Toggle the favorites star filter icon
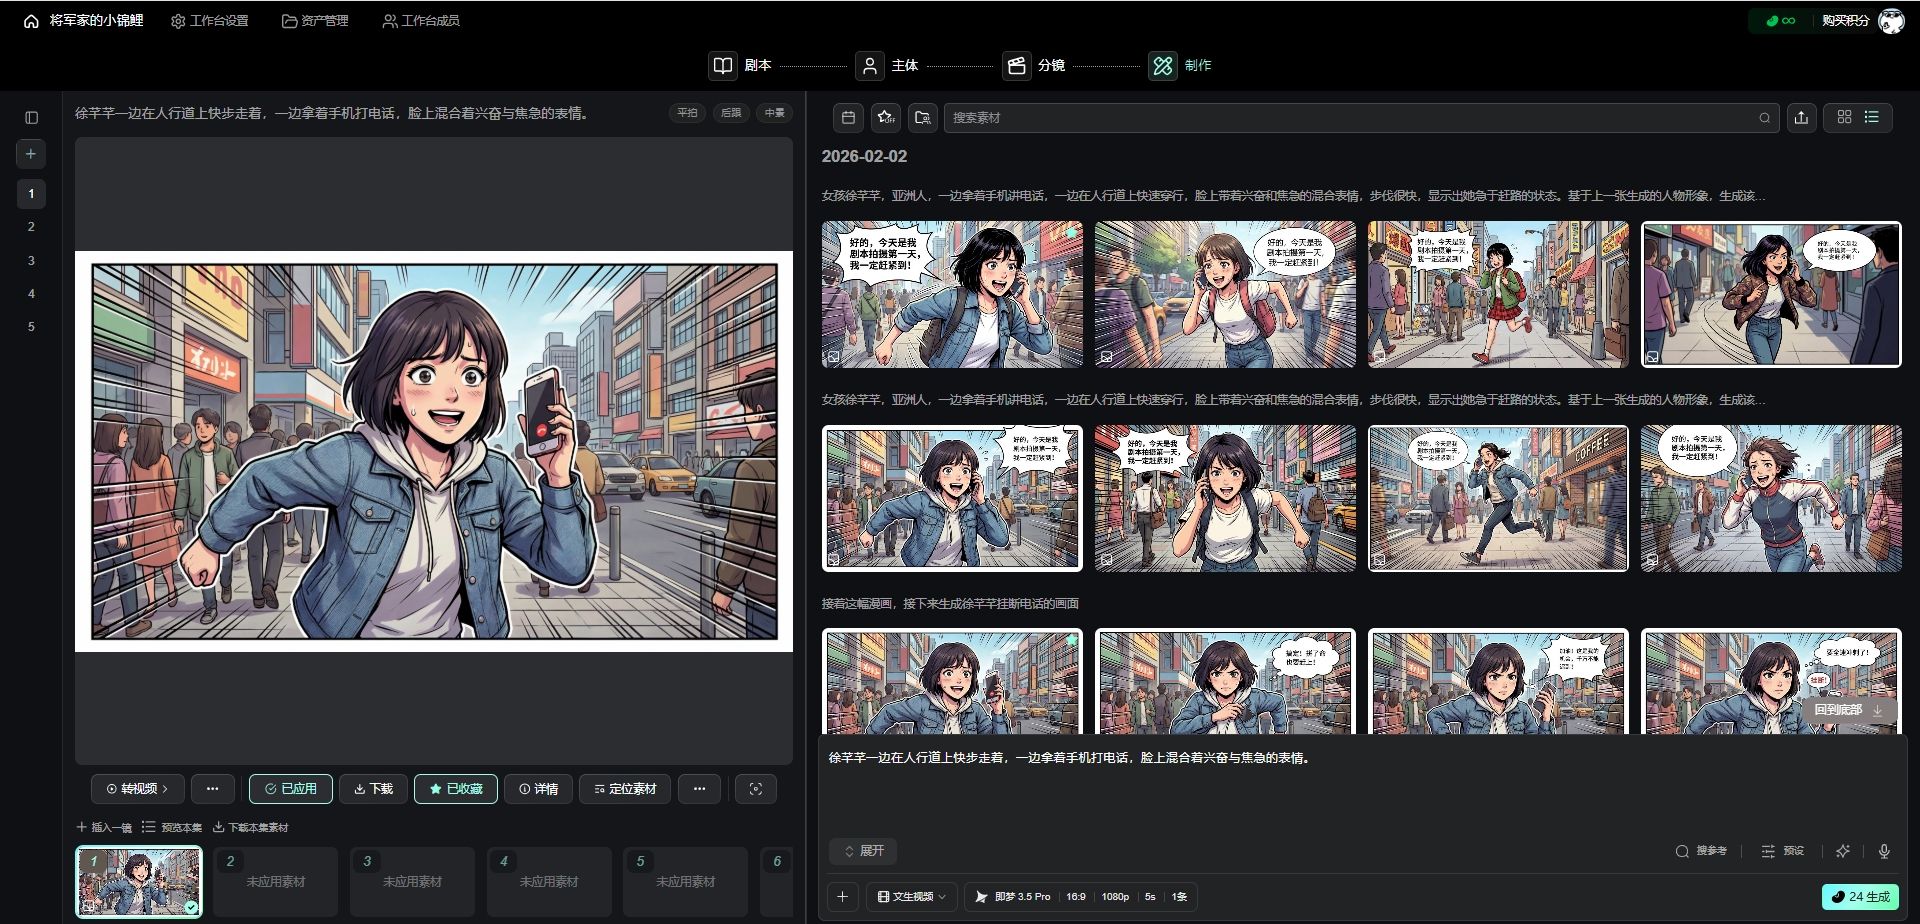The width and height of the screenshot is (1920, 924). (x=886, y=118)
